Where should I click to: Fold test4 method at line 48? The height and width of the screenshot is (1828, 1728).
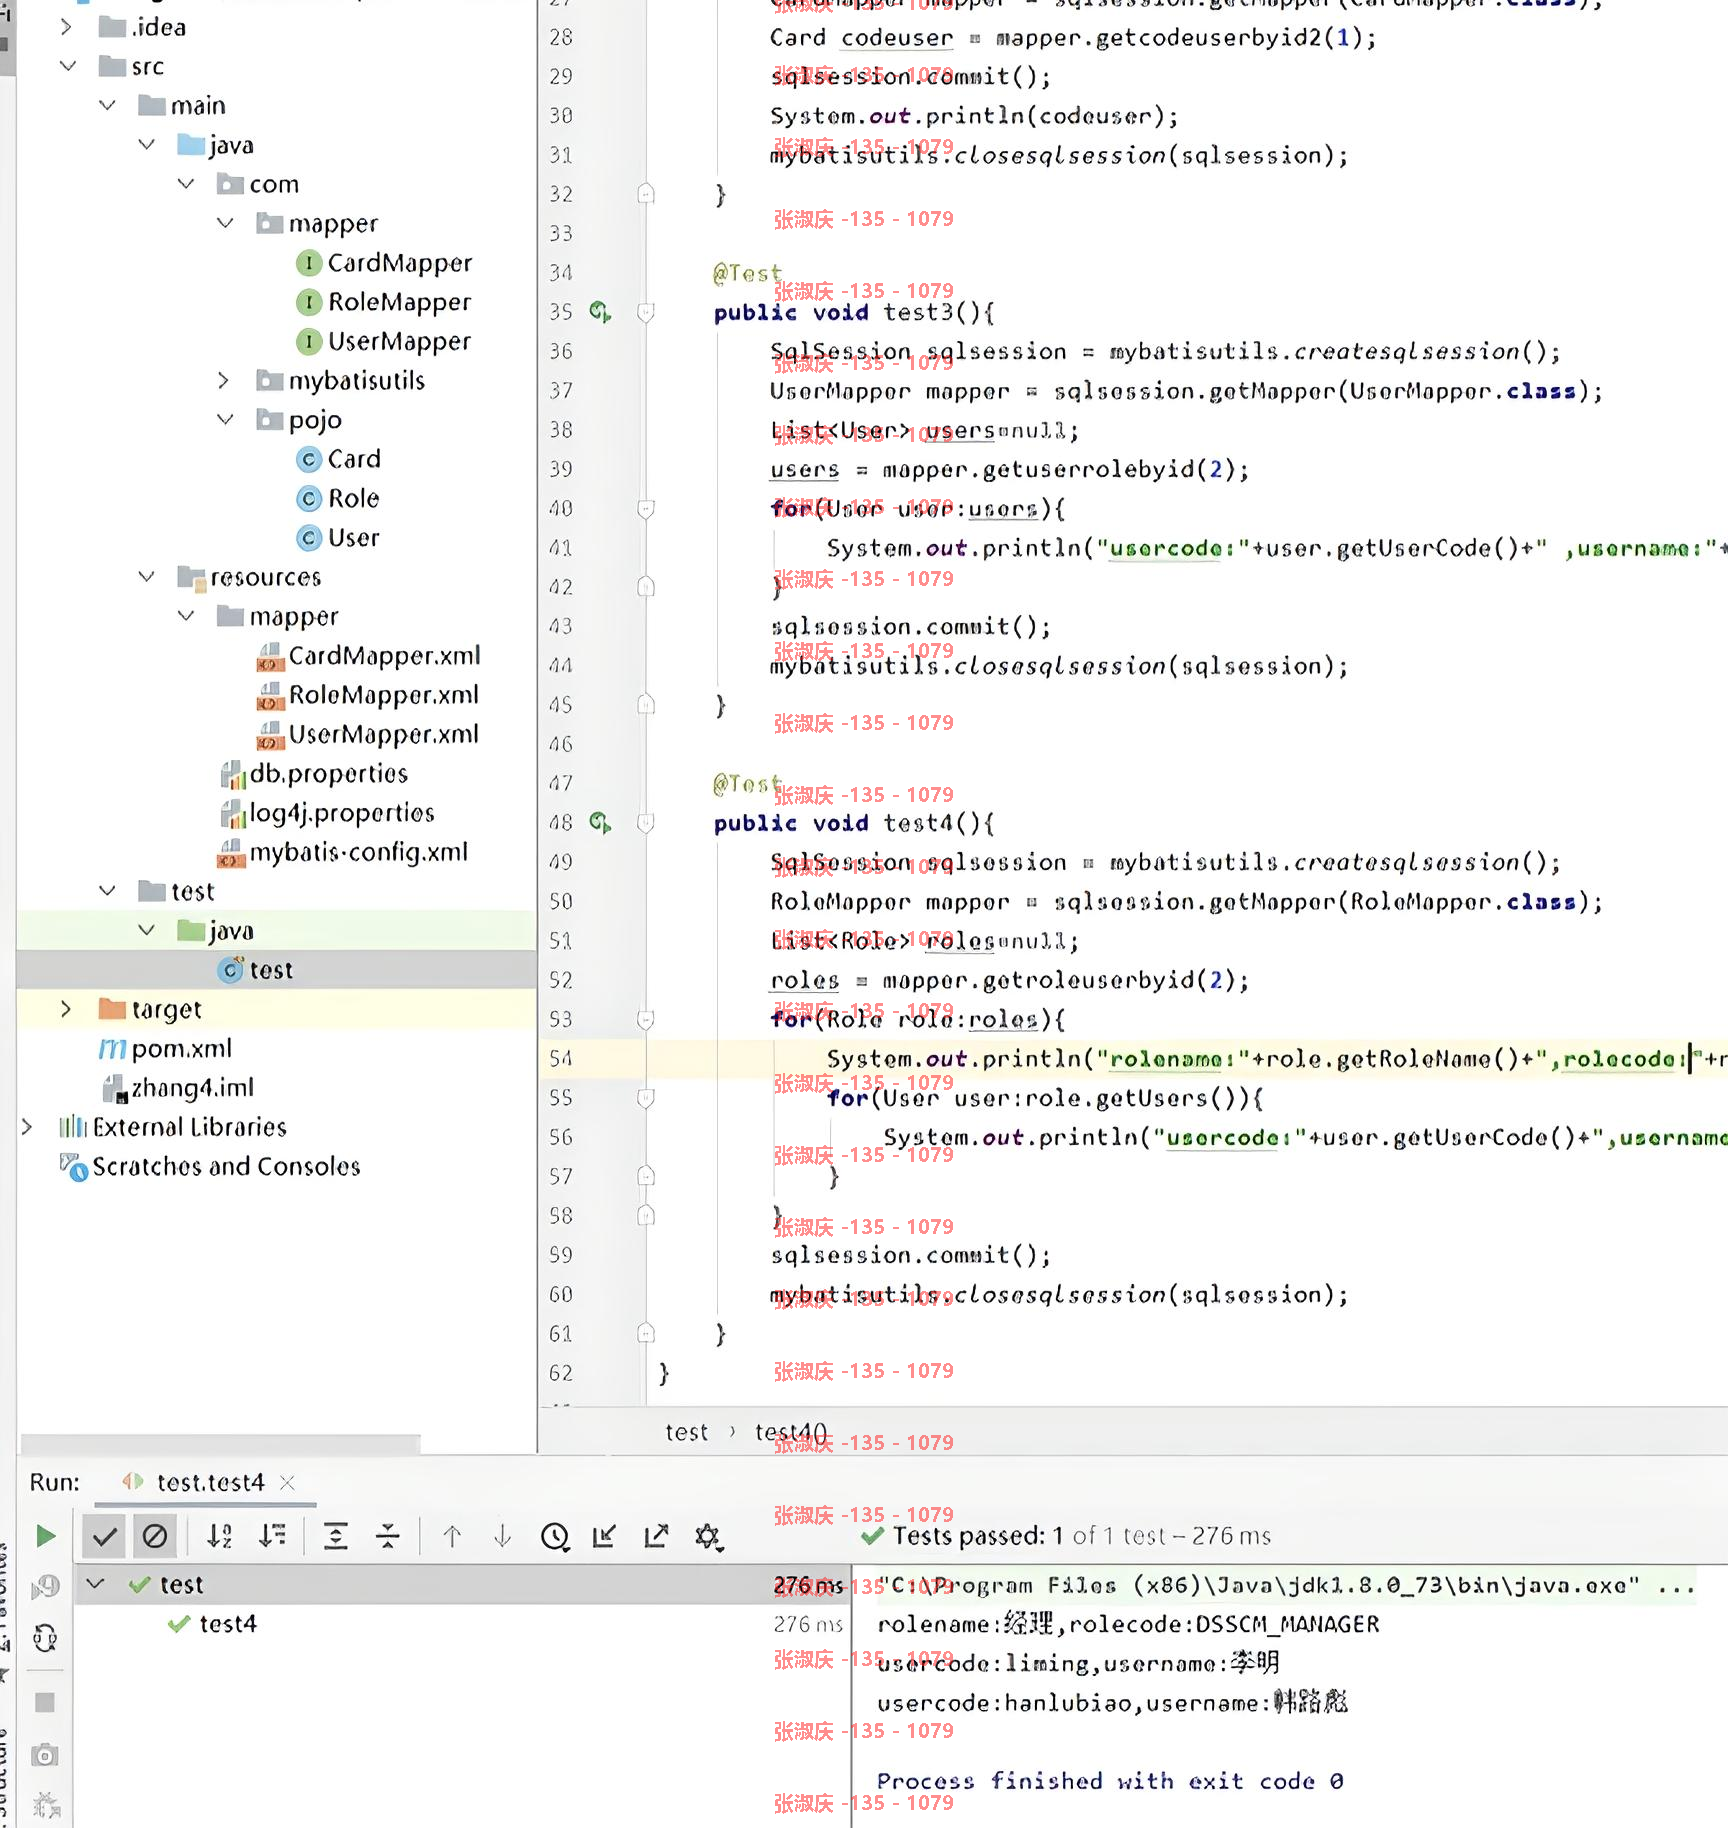(646, 823)
